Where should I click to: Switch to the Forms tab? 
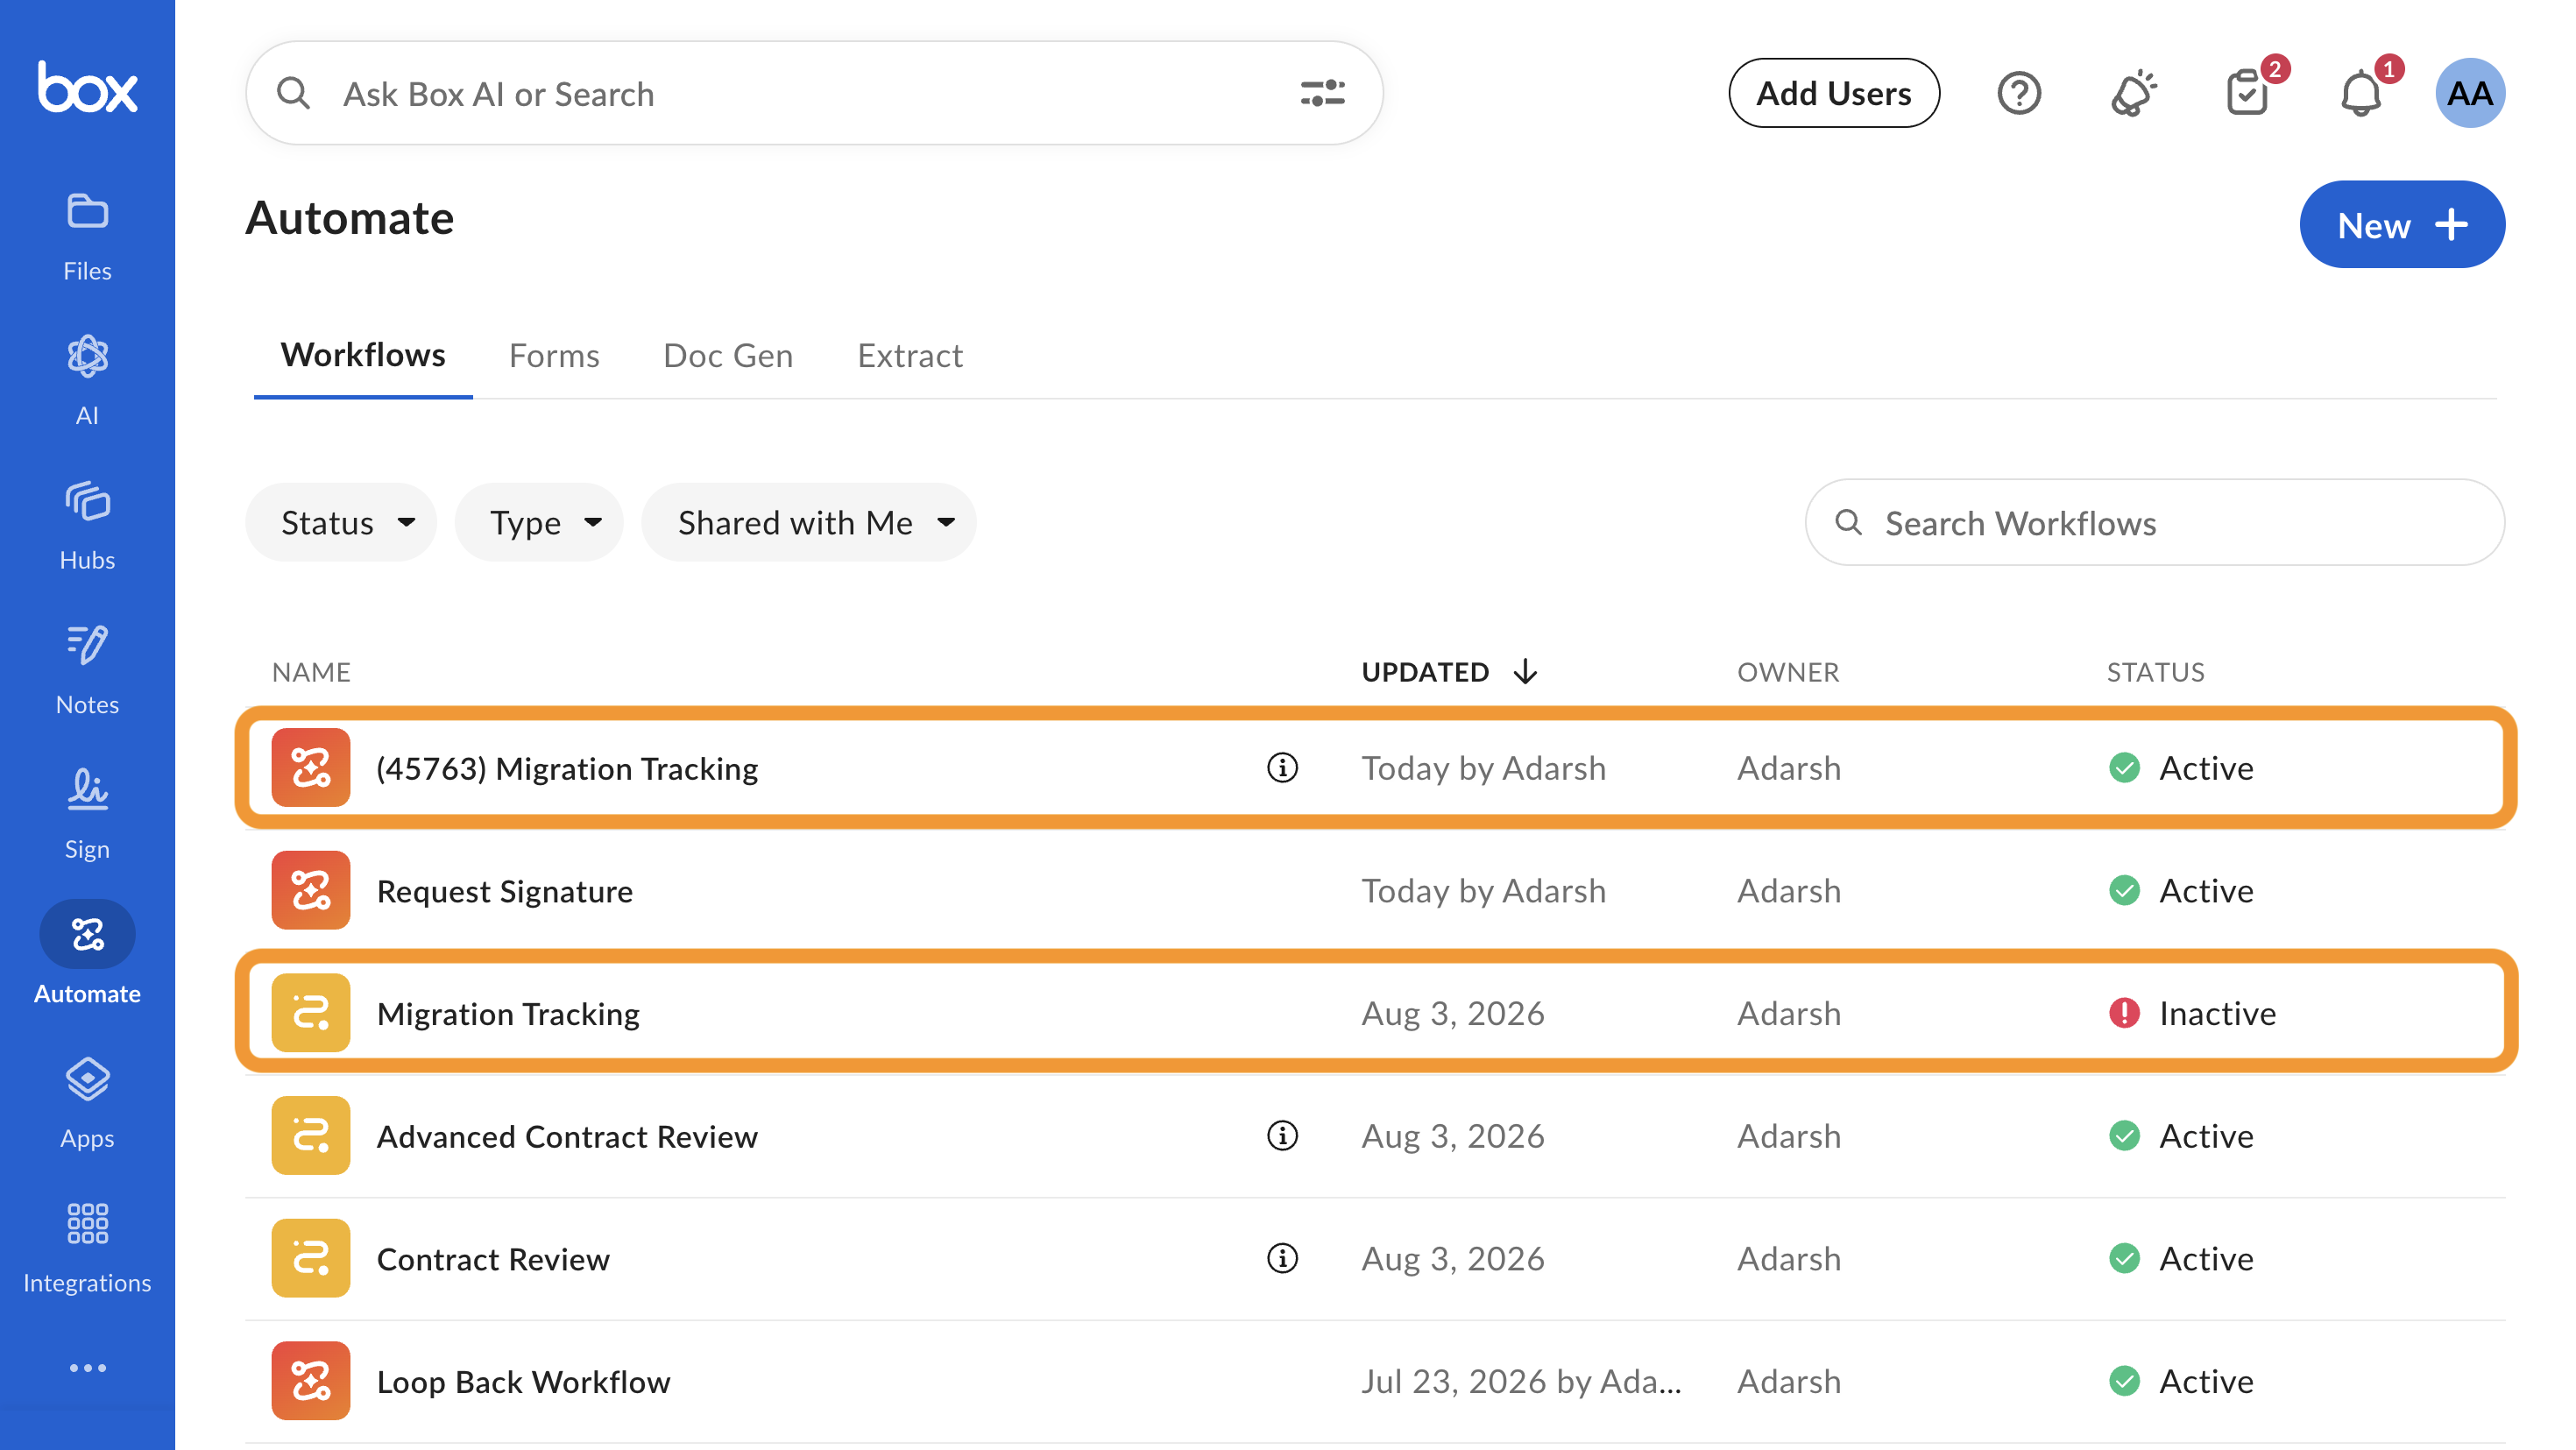[554, 355]
